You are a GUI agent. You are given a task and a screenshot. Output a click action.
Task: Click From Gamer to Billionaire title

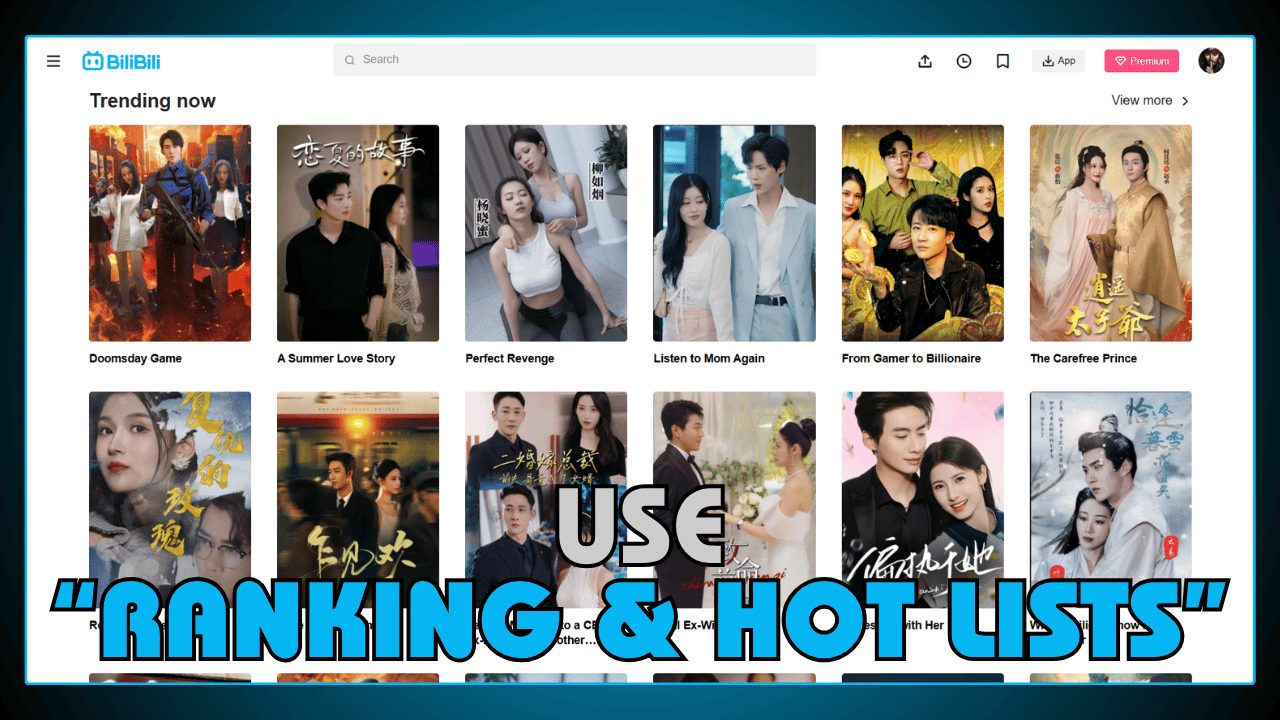(x=911, y=358)
